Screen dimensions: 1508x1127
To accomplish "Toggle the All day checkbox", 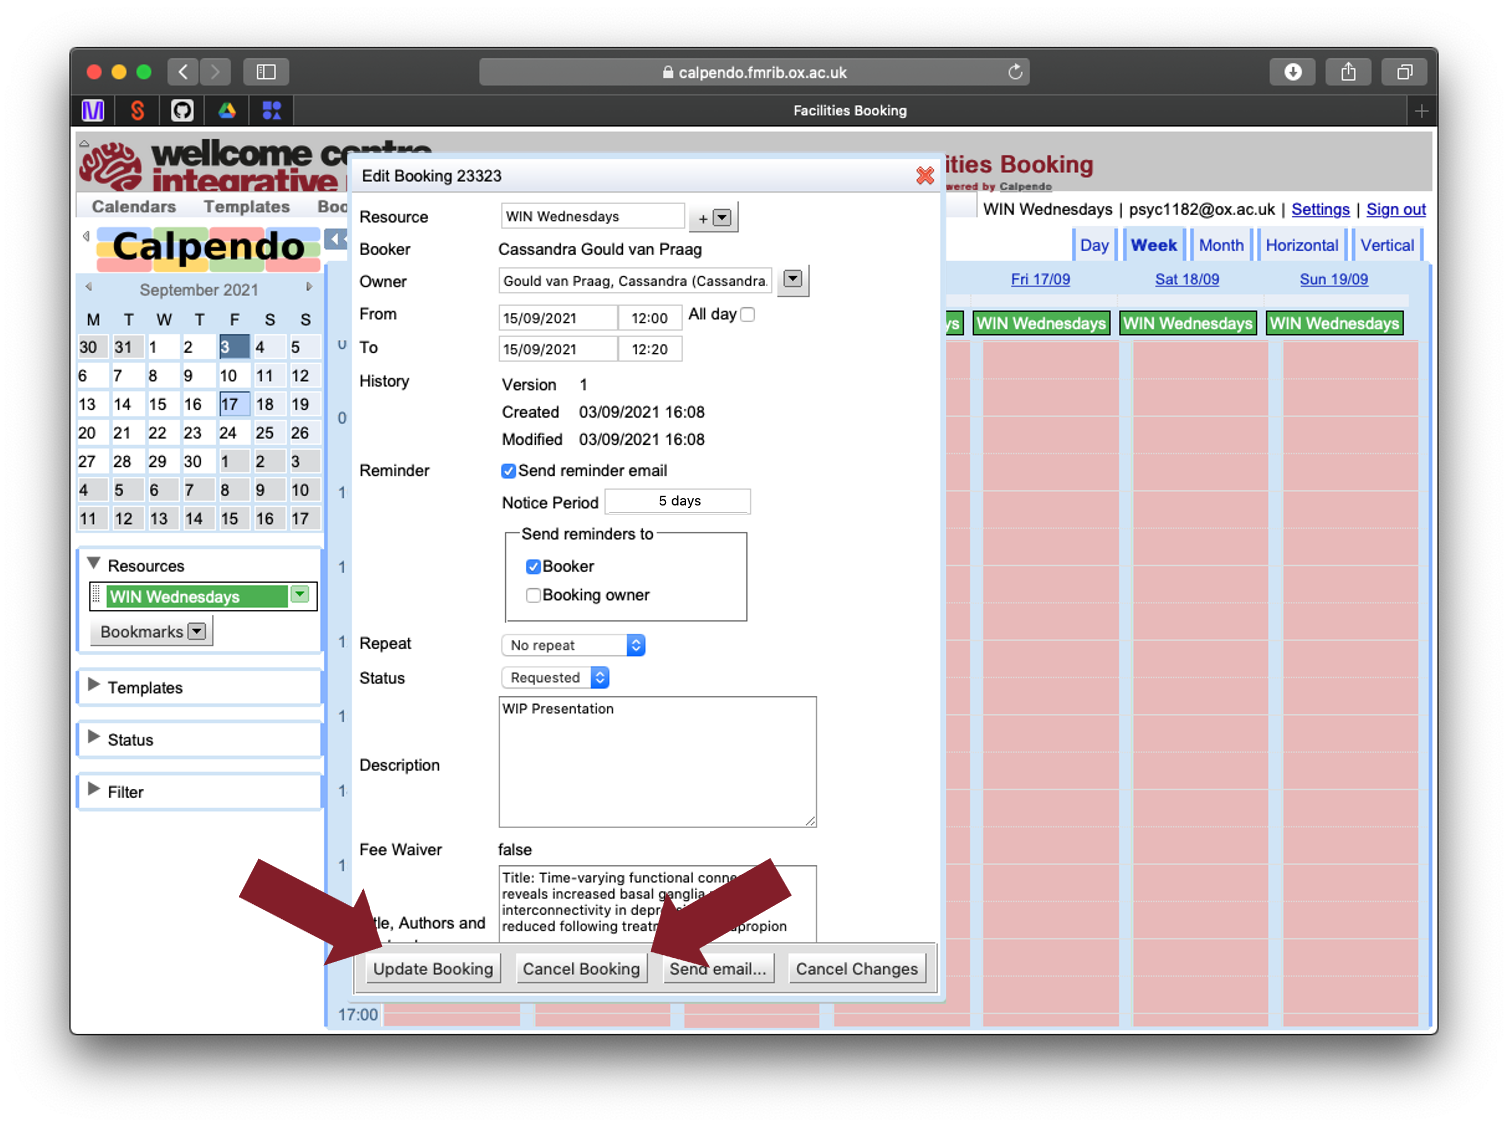I will point(747,315).
